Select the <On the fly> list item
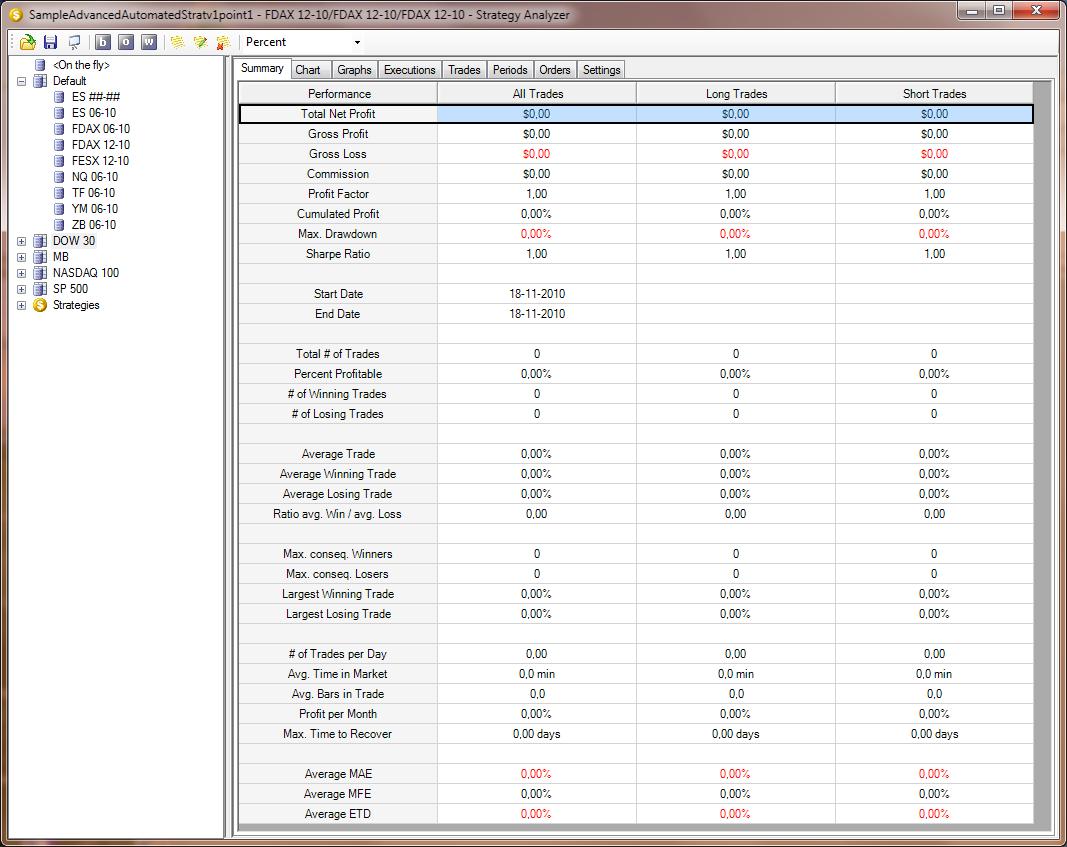The image size is (1067, 847). pyautogui.click(x=81, y=65)
